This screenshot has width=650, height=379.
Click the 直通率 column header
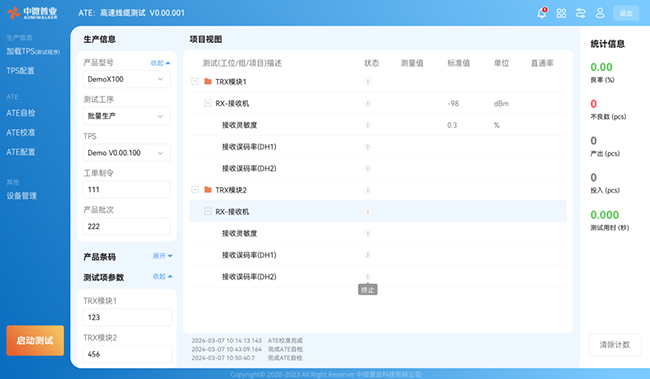(542, 63)
